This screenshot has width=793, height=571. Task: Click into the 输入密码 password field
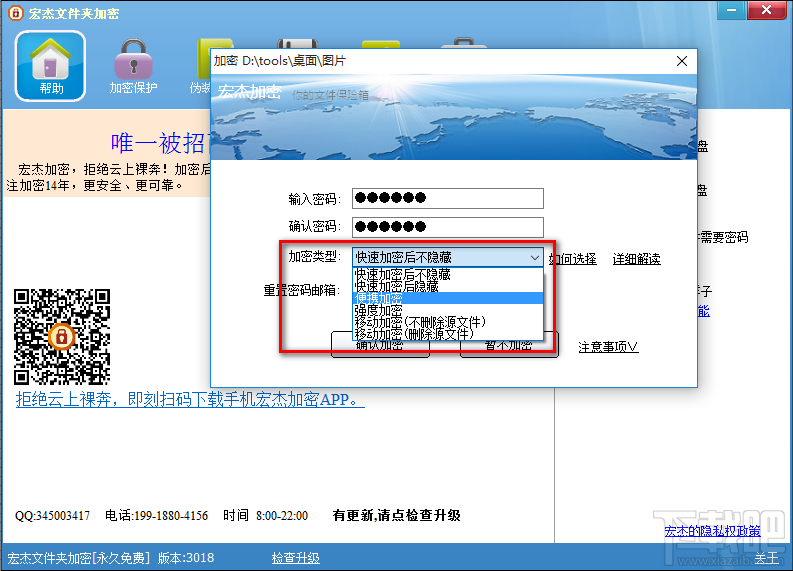click(x=448, y=198)
